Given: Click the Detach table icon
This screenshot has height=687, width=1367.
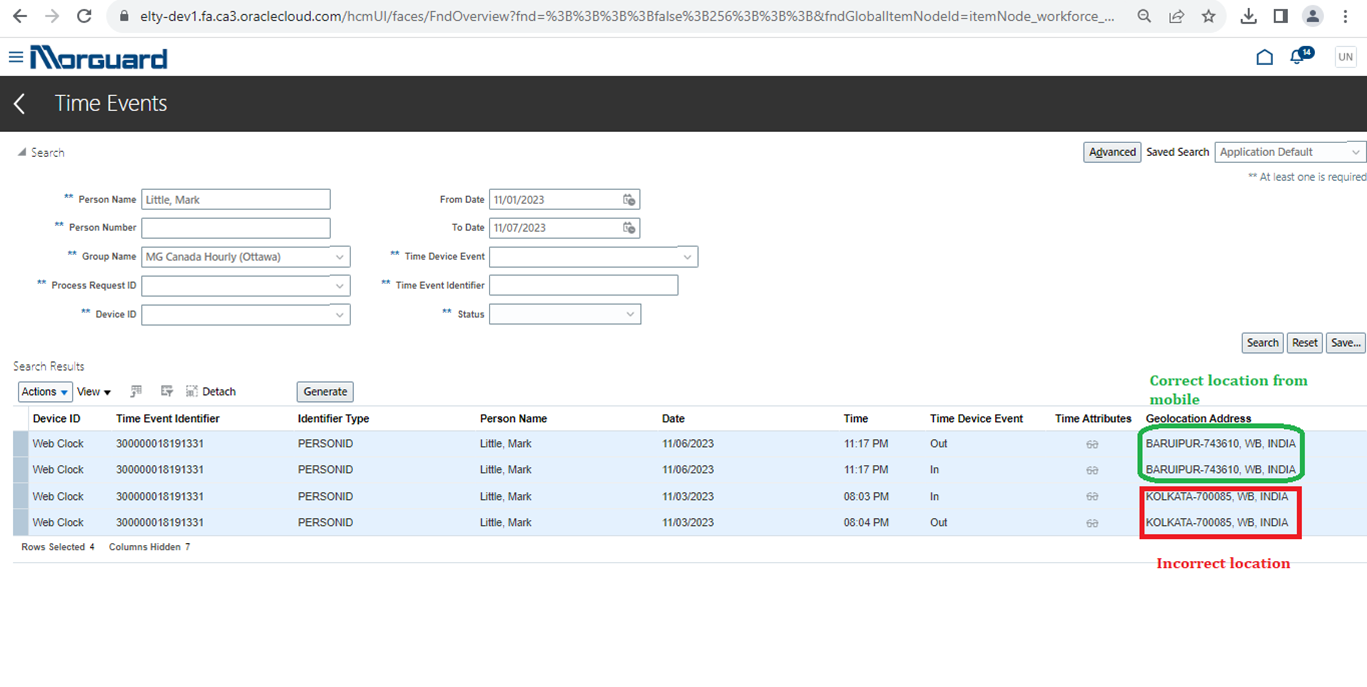Looking at the screenshot, I should [x=211, y=392].
